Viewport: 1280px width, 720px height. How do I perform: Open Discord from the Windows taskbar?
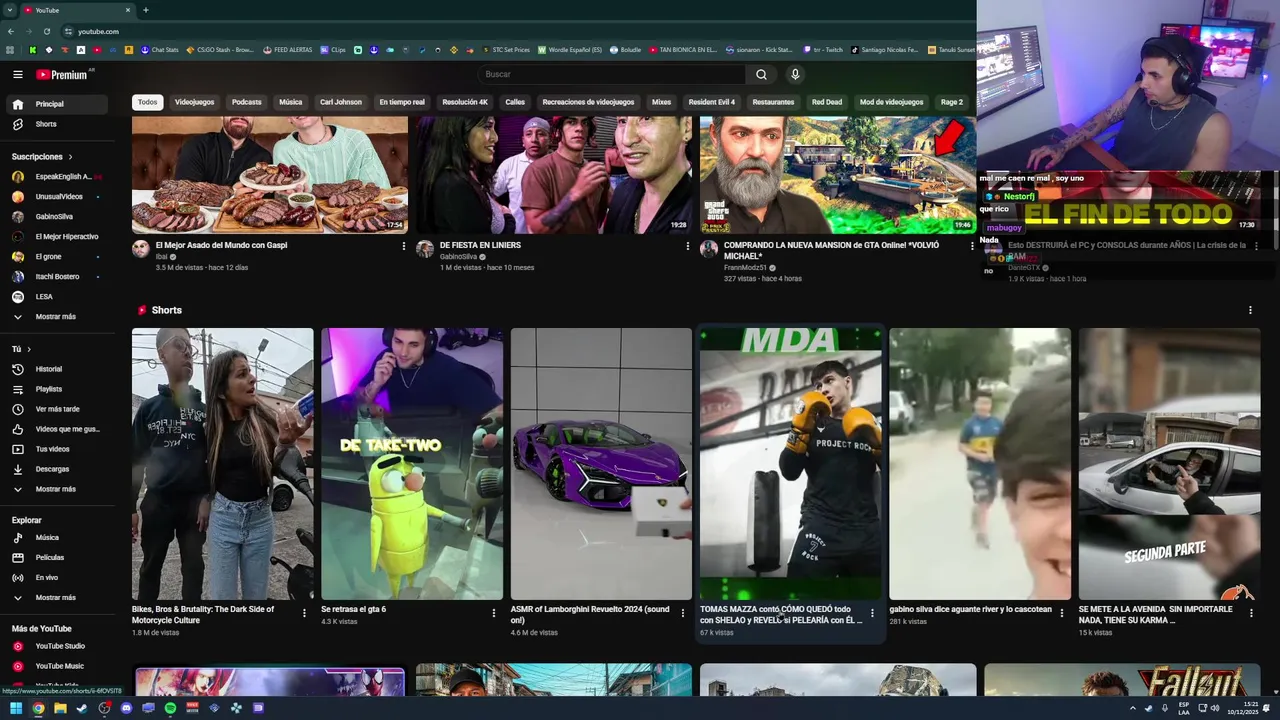(x=126, y=708)
